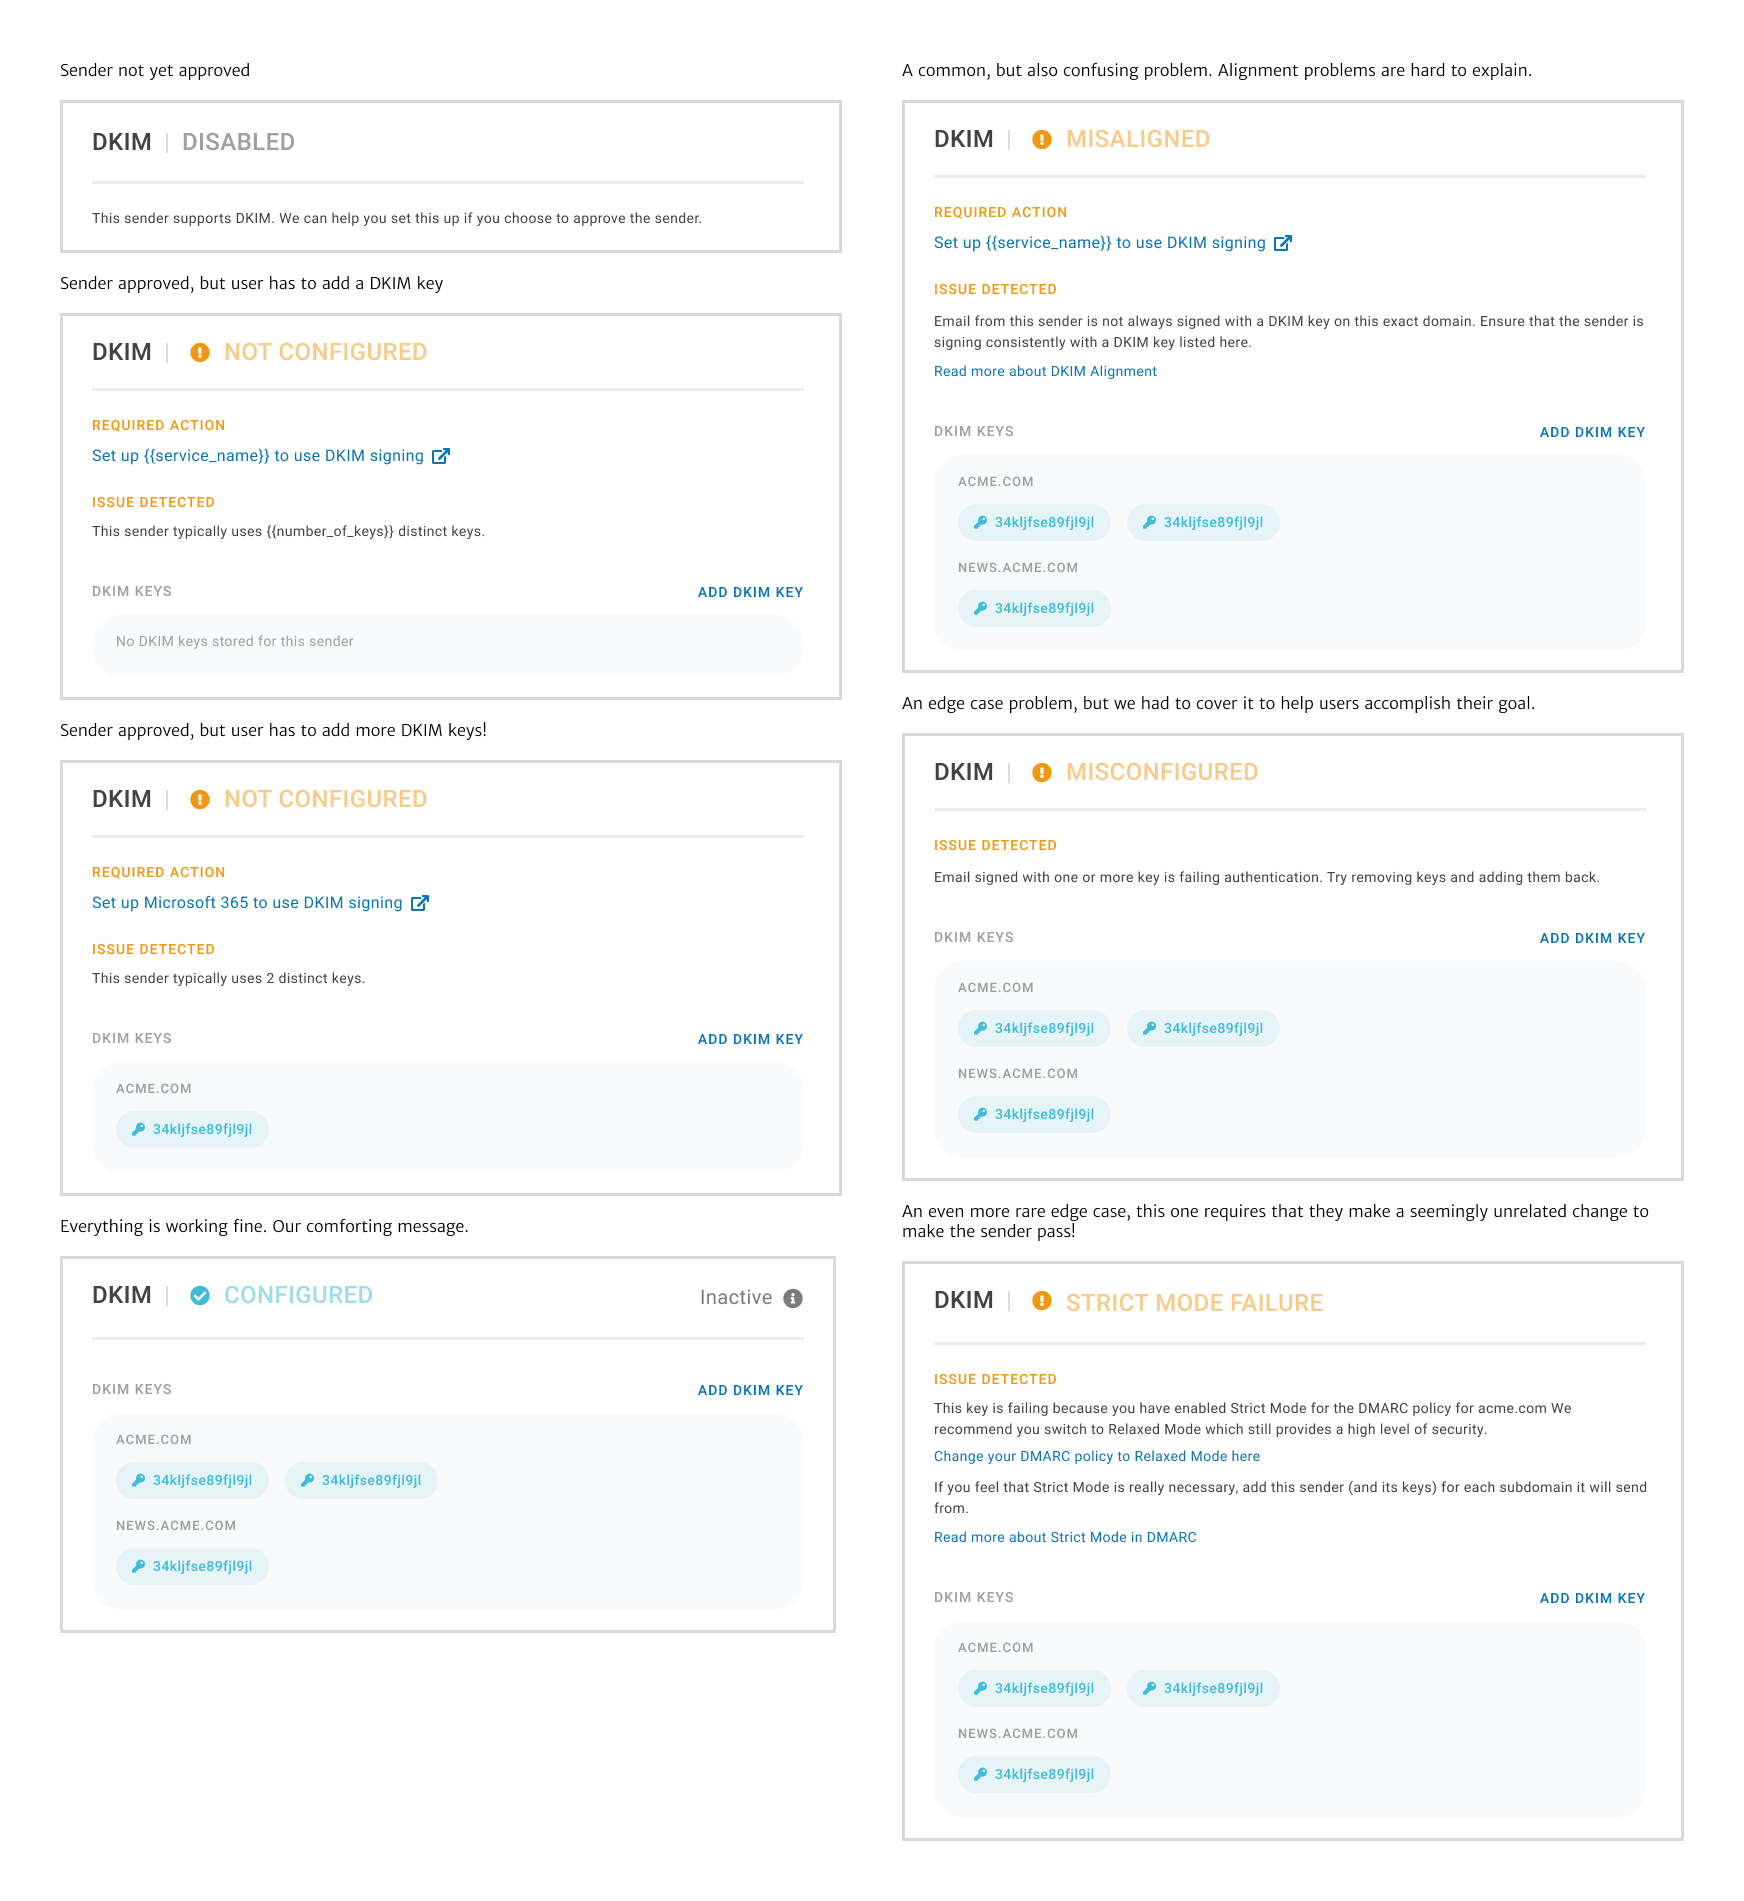Open Read more about Strict Mode in DMARC
The image size is (1744, 1901).
point(1065,1537)
